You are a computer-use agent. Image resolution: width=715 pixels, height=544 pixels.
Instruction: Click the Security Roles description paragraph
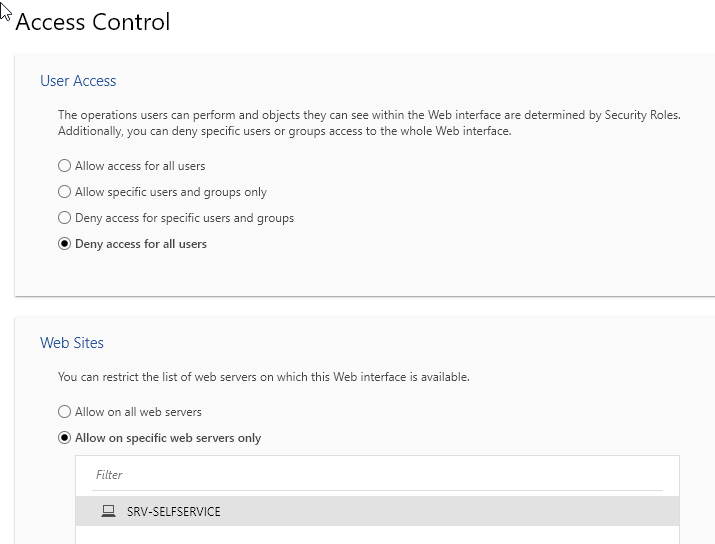[368, 123]
